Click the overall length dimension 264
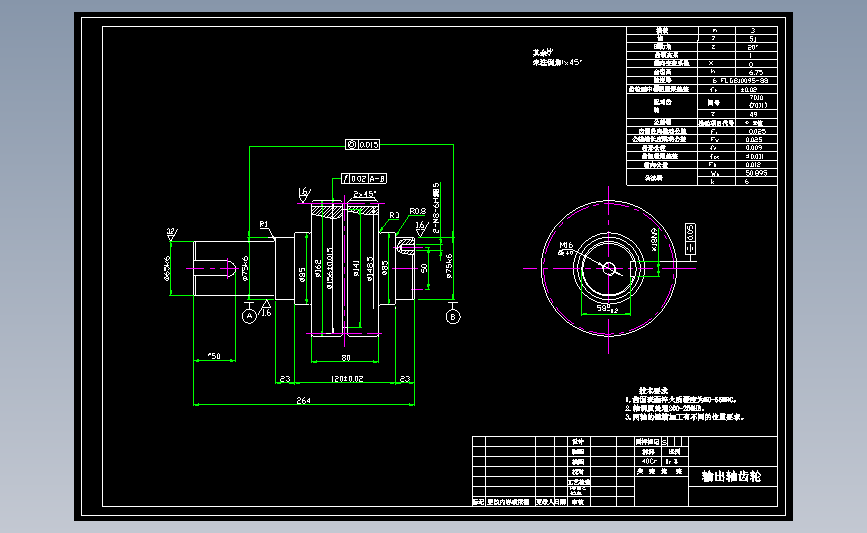The height and width of the screenshot is (533, 867). coord(303,400)
